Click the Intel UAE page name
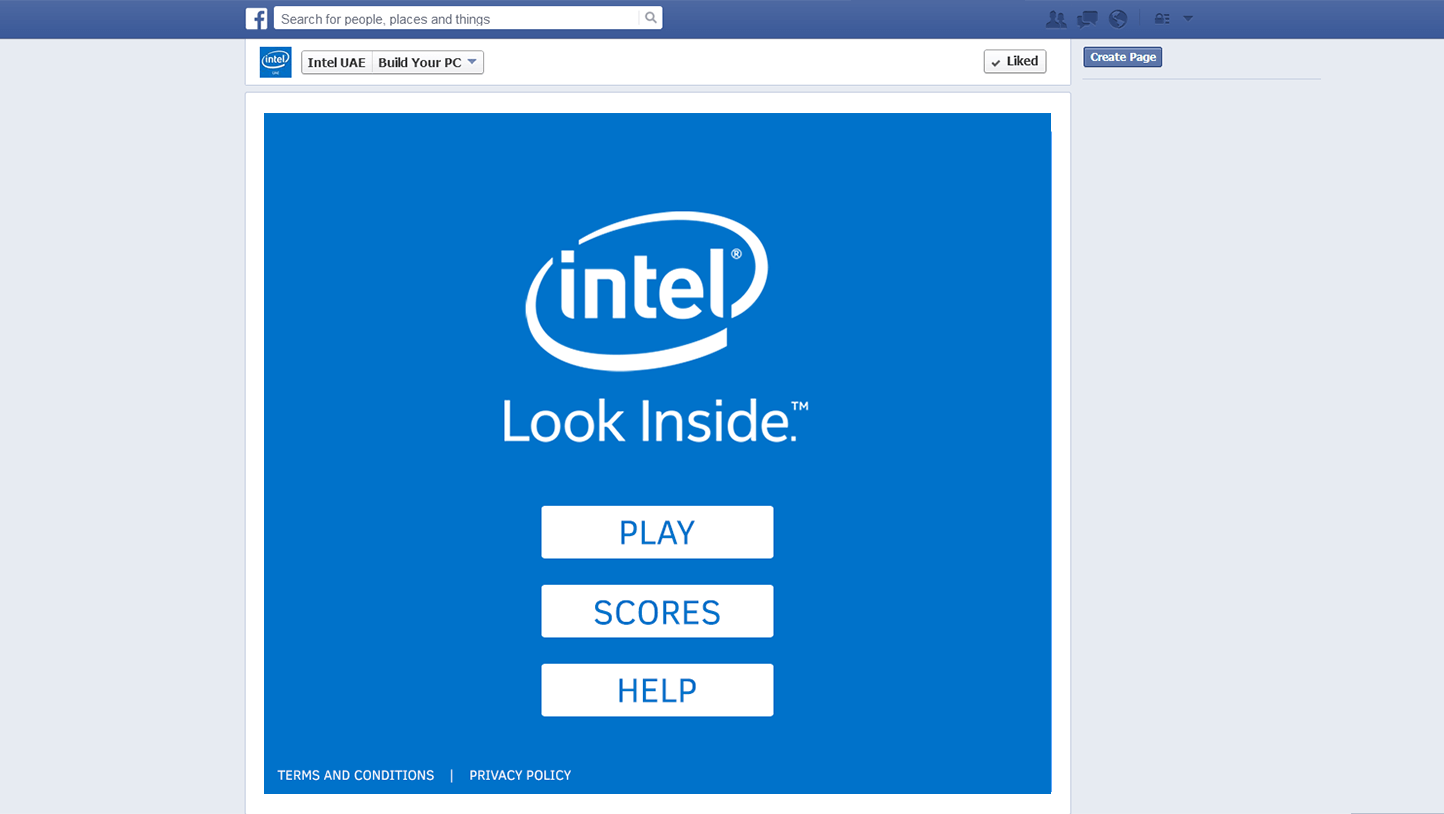Viewport: 1444px width, 814px height. point(337,62)
